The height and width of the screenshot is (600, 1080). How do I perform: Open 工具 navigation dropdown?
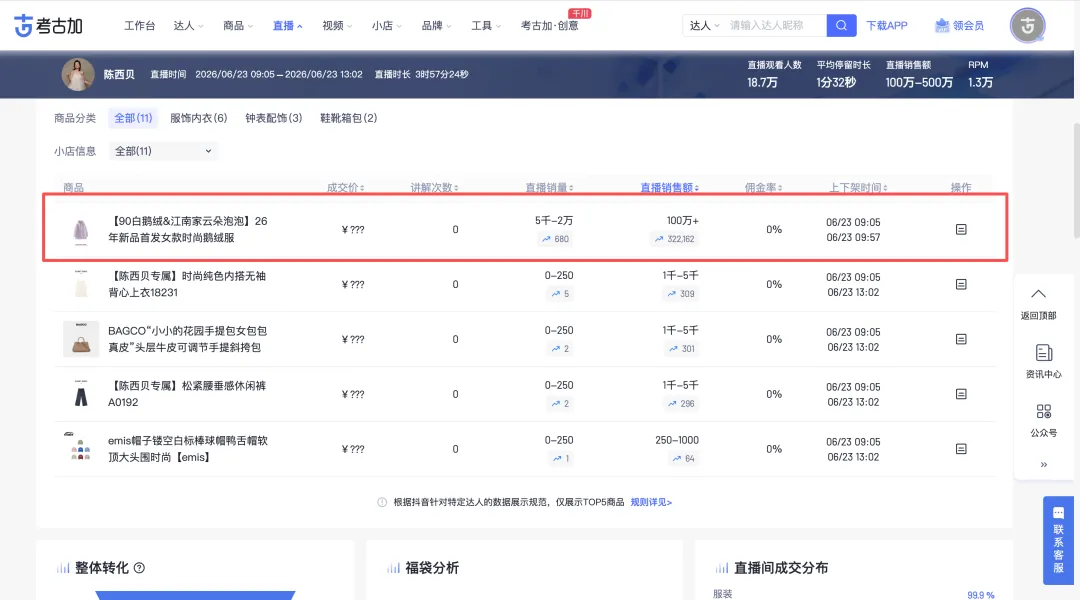point(486,25)
